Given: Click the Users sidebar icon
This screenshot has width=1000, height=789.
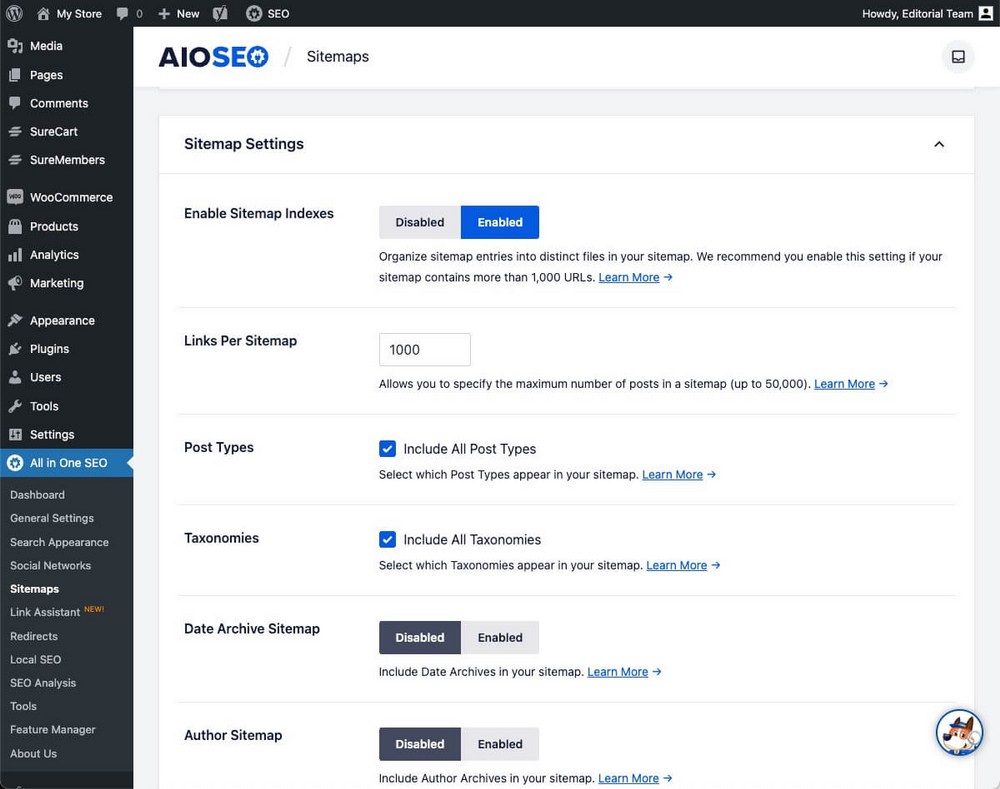Looking at the screenshot, I should [15, 377].
